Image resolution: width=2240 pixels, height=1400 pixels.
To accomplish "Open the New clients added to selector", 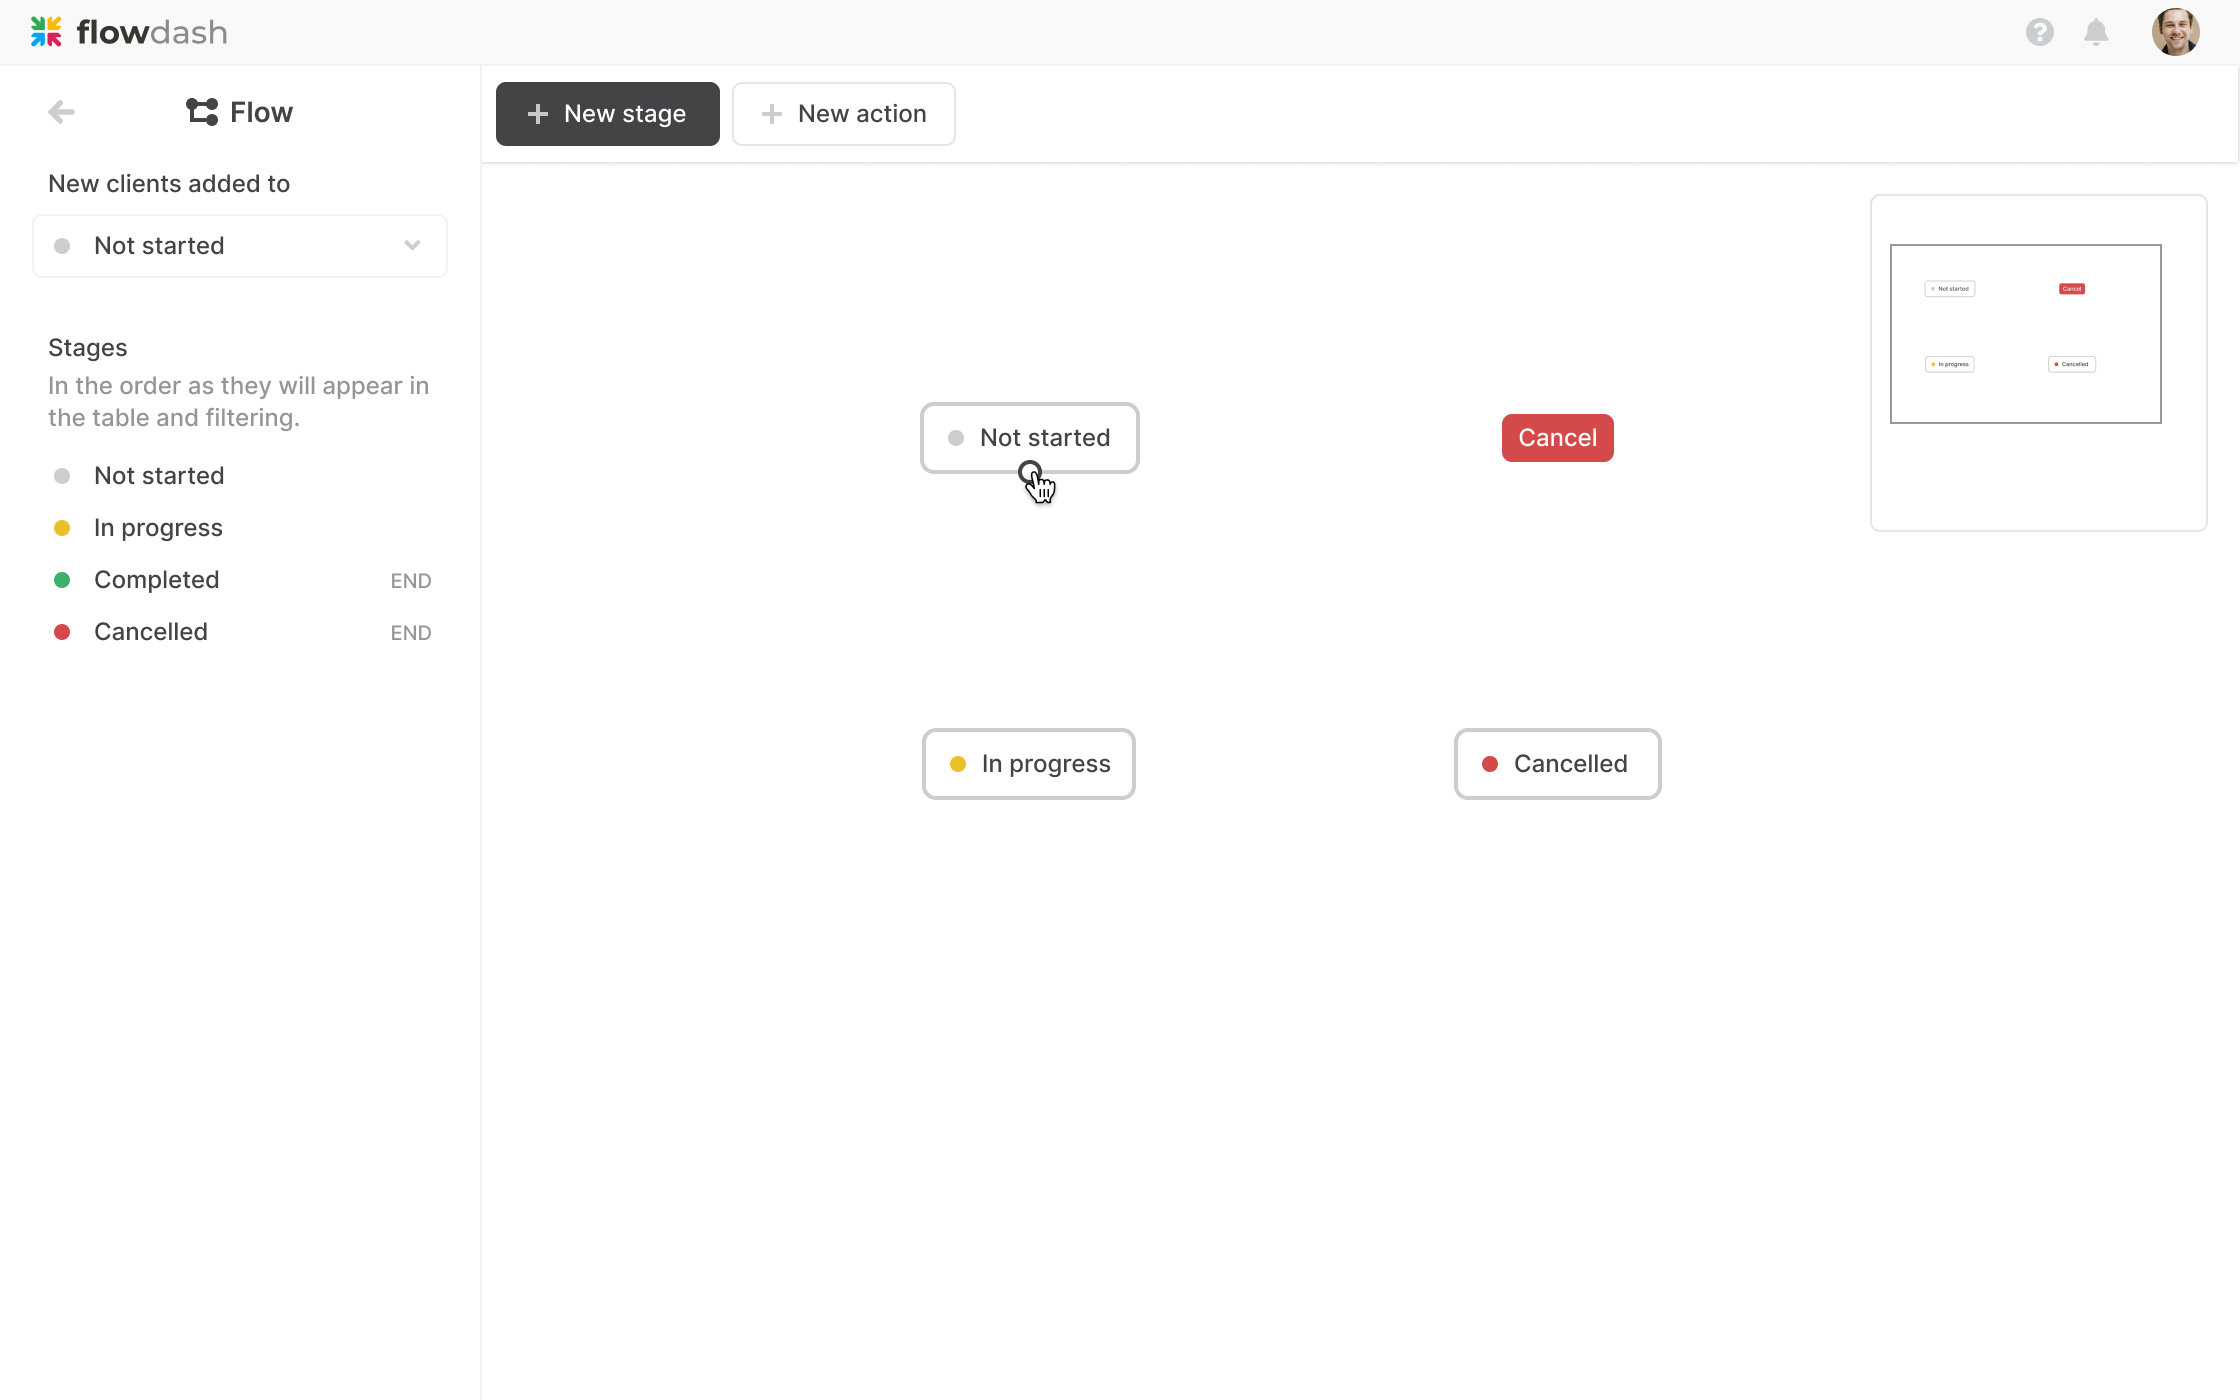I will pos(239,246).
